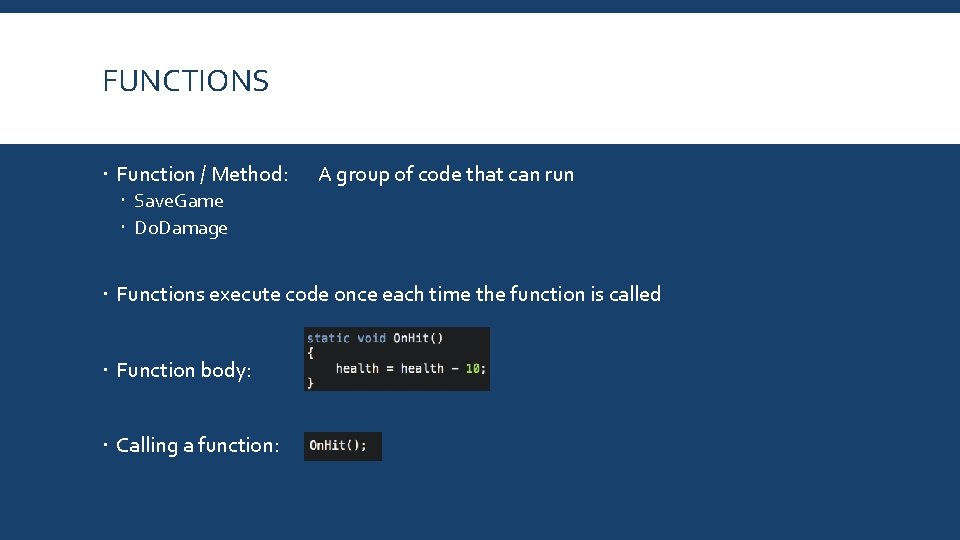Click the white title banner area
The height and width of the screenshot is (540, 960).
pos(480,78)
